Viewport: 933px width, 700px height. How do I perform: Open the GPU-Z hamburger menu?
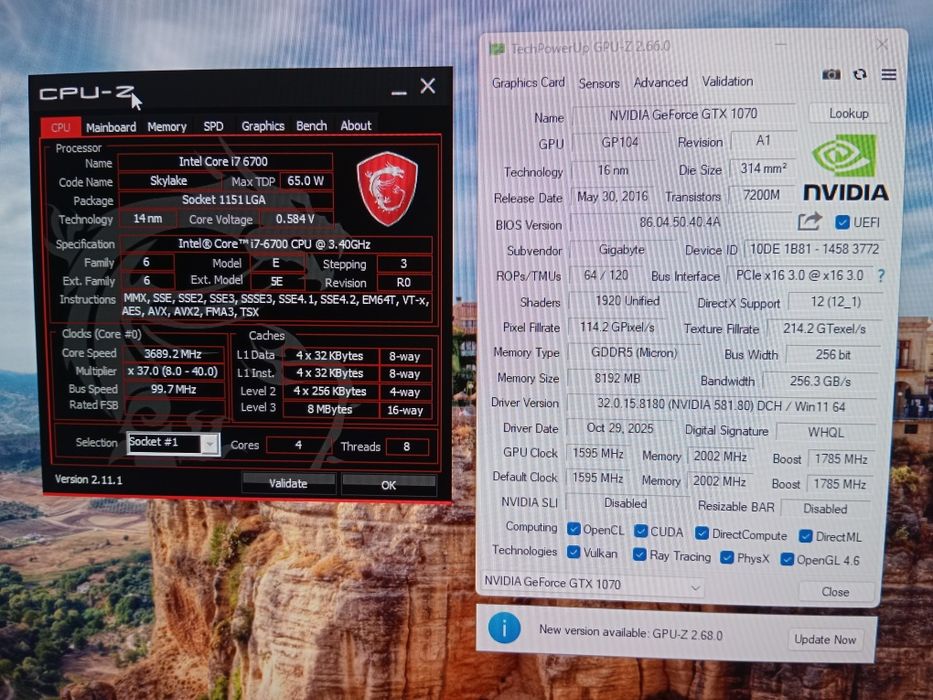[889, 74]
